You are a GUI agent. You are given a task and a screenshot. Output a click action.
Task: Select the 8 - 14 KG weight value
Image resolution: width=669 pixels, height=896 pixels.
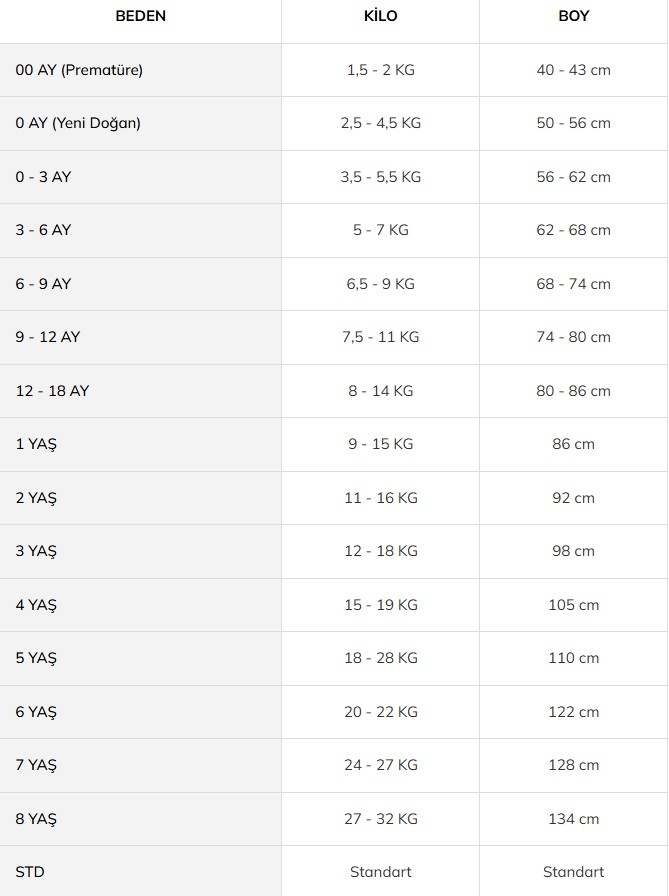click(380, 391)
